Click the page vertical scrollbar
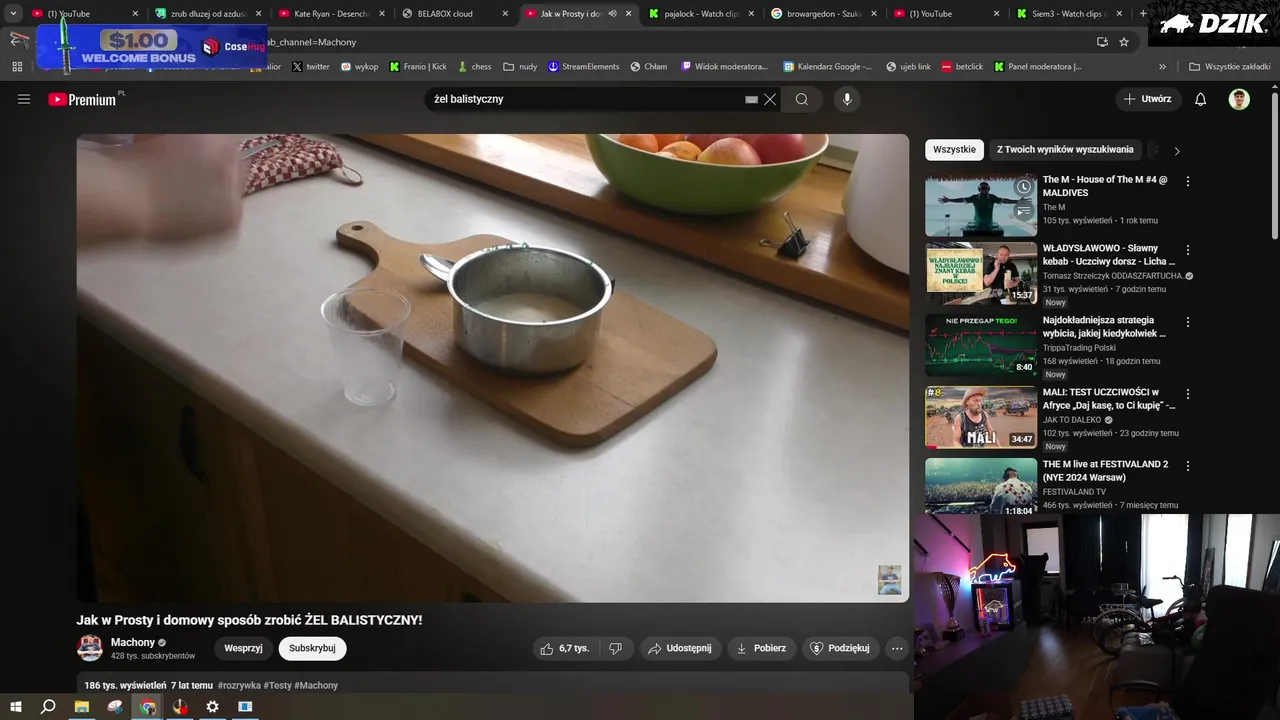1280x720 pixels. coord(1274,165)
